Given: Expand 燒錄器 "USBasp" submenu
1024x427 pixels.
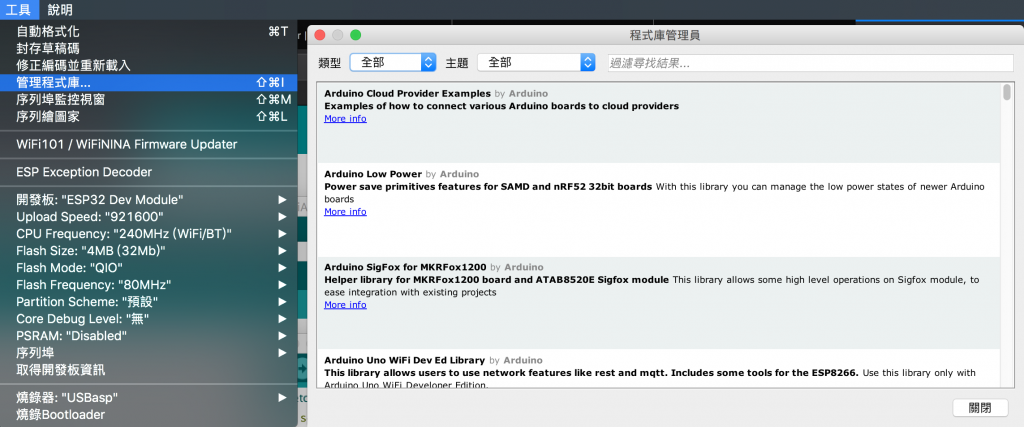Looking at the screenshot, I should [x=149, y=397].
